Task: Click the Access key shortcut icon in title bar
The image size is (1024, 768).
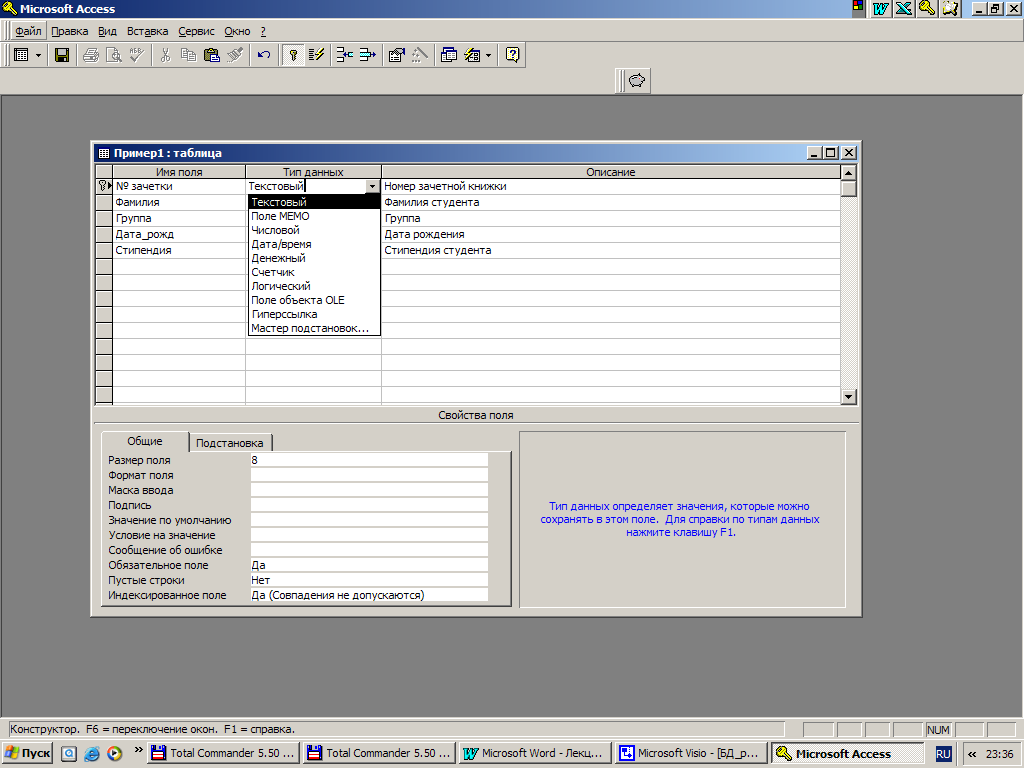Action: pyautogui.click(x=927, y=8)
